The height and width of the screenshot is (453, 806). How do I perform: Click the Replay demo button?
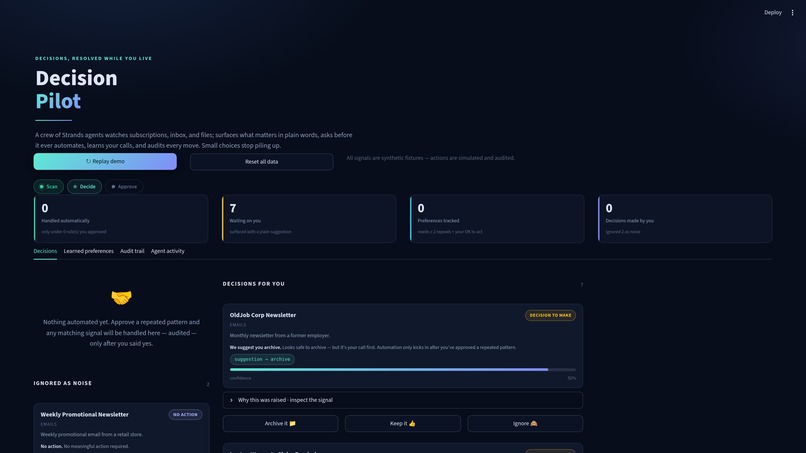tap(105, 161)
